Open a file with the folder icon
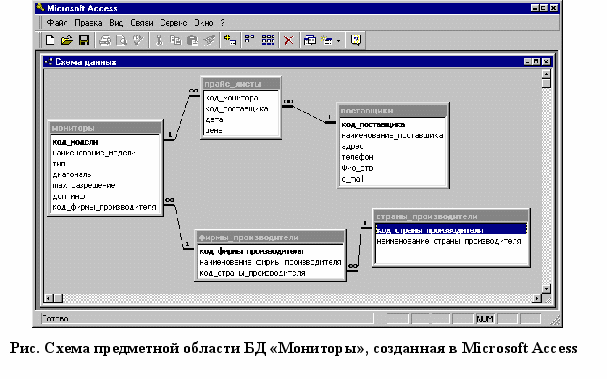 pos(67,40)
